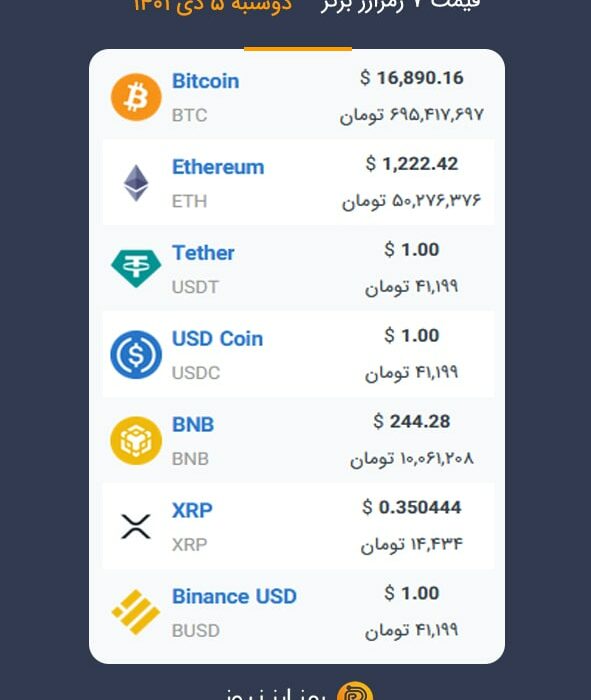Open the USD Coin name link

click(217, 338)
